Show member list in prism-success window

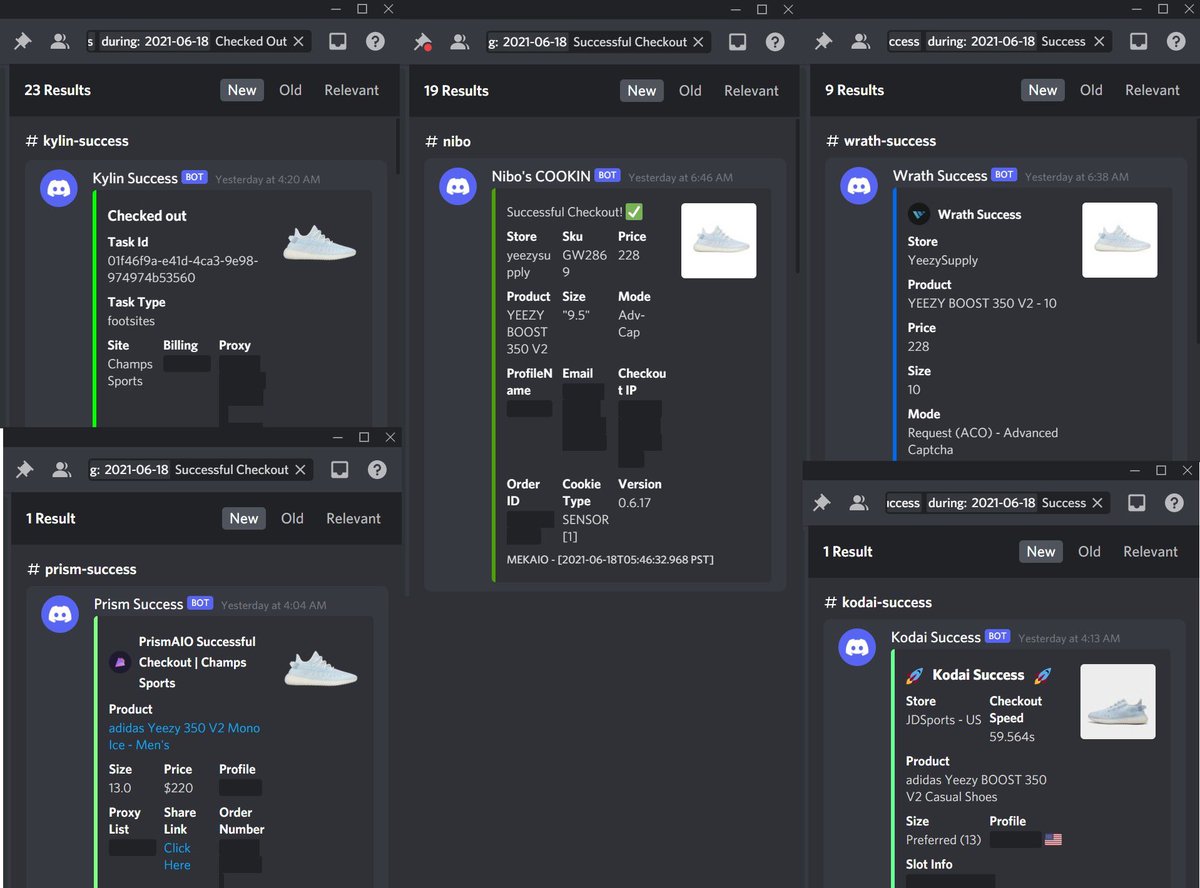coord(61,470)
